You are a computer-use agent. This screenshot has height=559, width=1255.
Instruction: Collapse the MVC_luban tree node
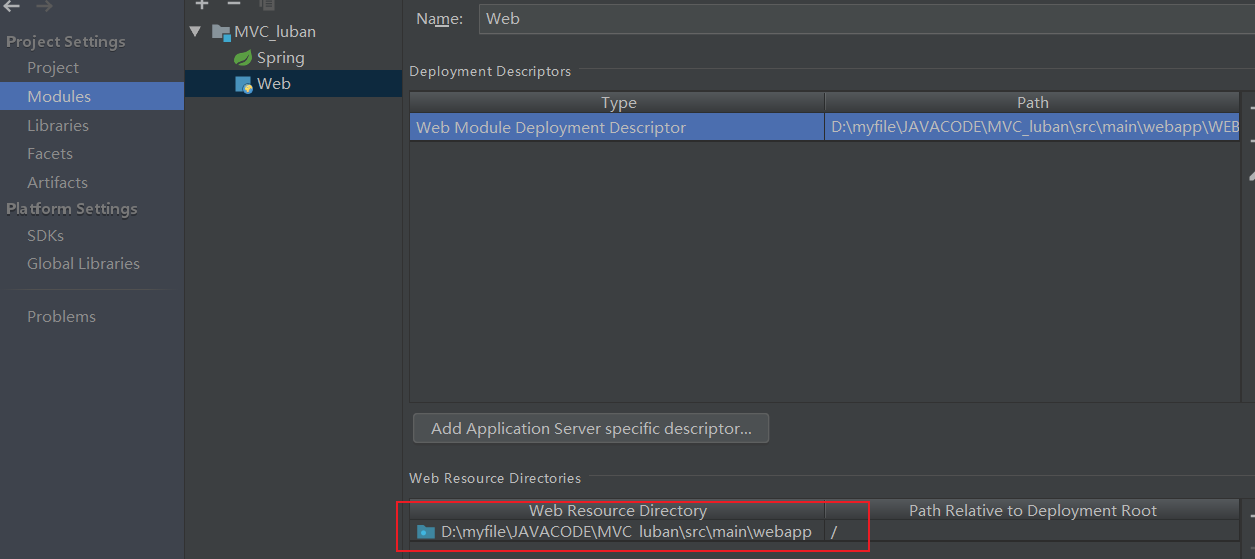pos(195,31)
